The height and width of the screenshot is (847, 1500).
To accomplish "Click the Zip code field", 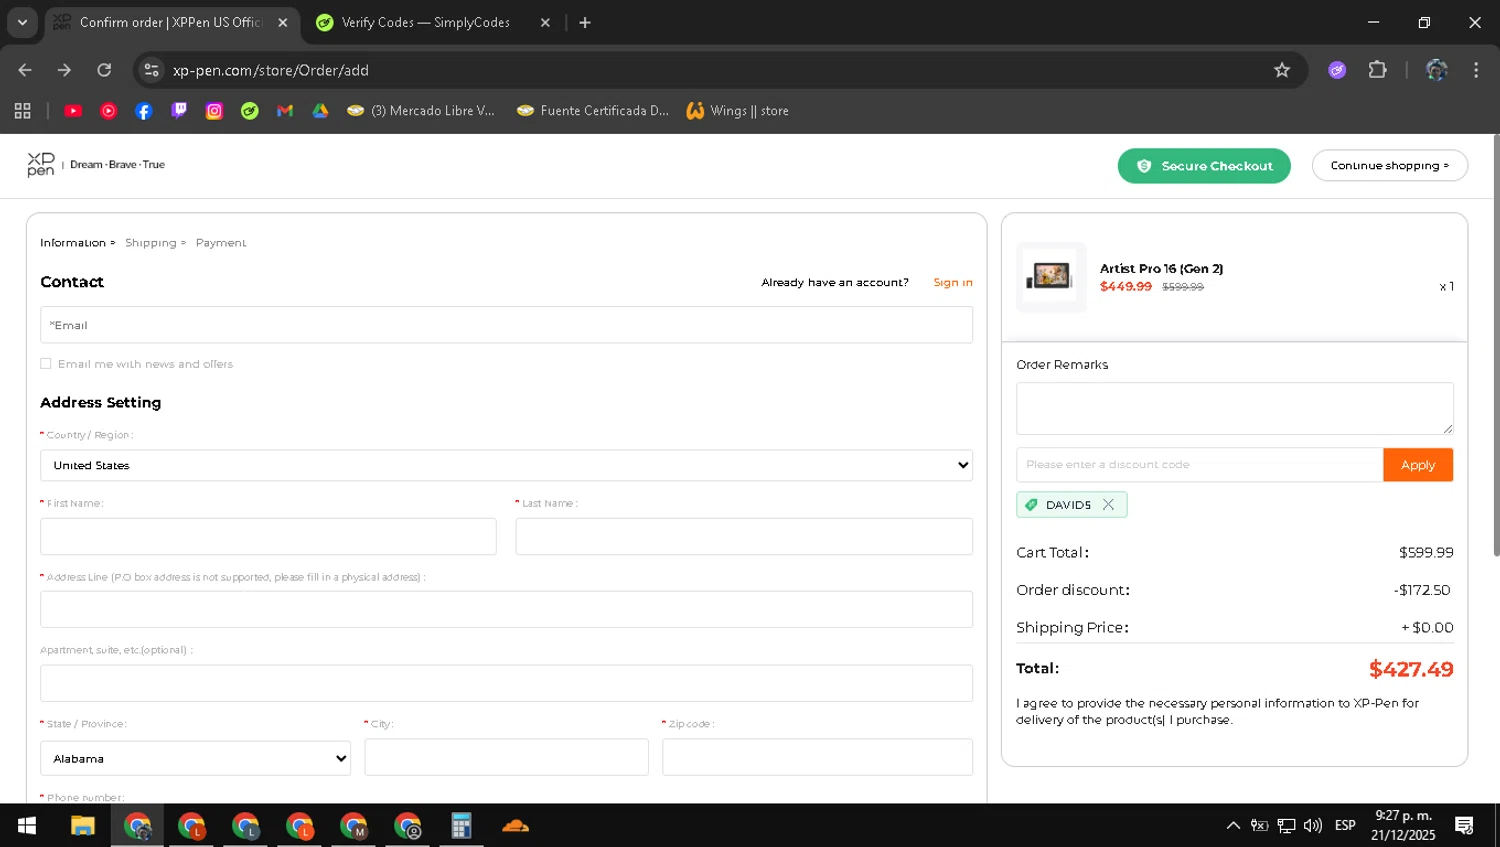I will pos(817,757).
